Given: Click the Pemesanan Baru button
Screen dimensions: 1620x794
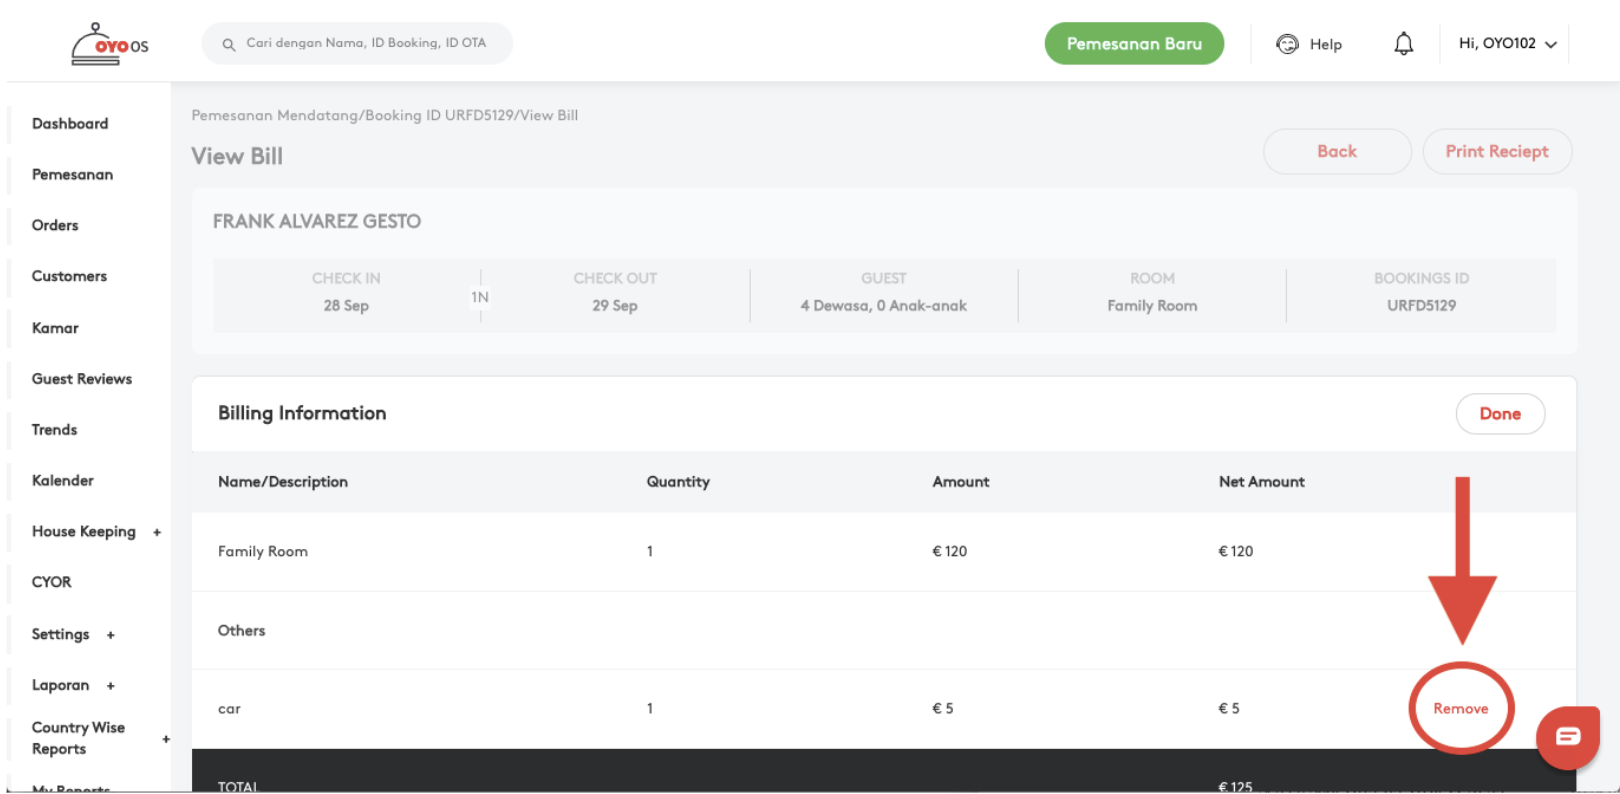Looking at the screenshot, I should pos(1134,44).
